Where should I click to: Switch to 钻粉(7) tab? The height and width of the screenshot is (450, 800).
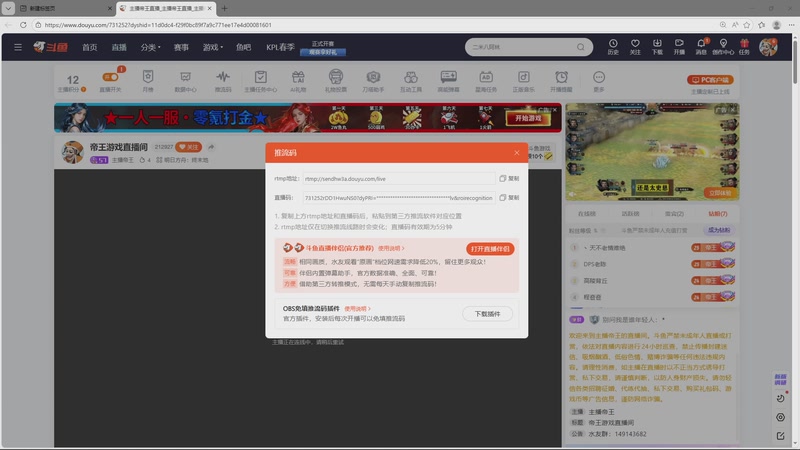tap(718, 214)
